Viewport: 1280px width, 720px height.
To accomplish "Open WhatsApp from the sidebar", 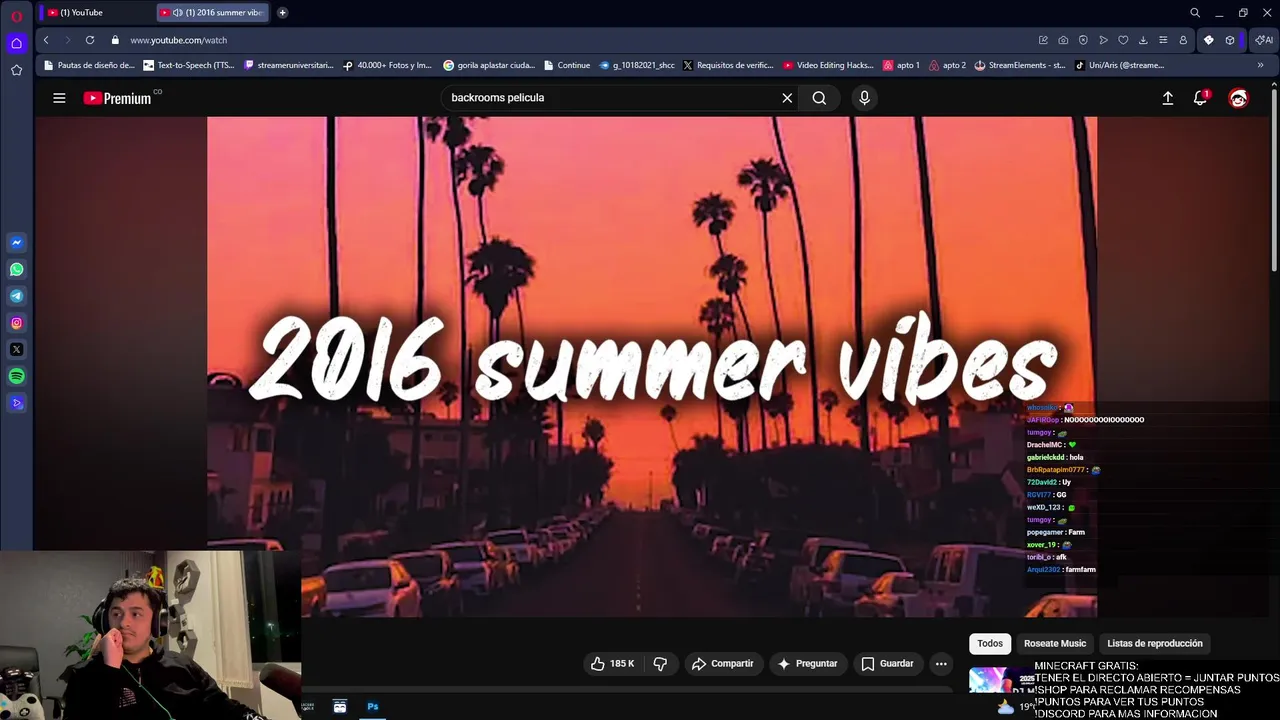I will click(x=16, y=270).
